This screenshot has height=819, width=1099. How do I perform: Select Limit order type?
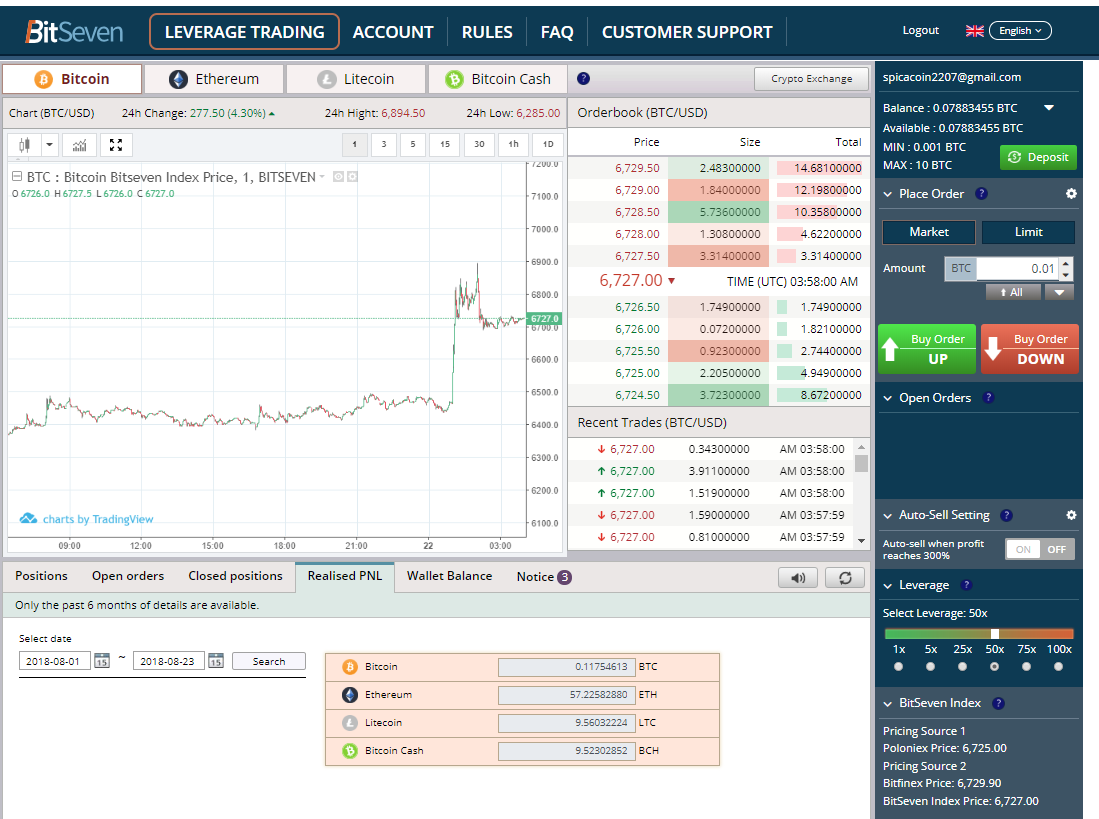(x=1028, y=232)
